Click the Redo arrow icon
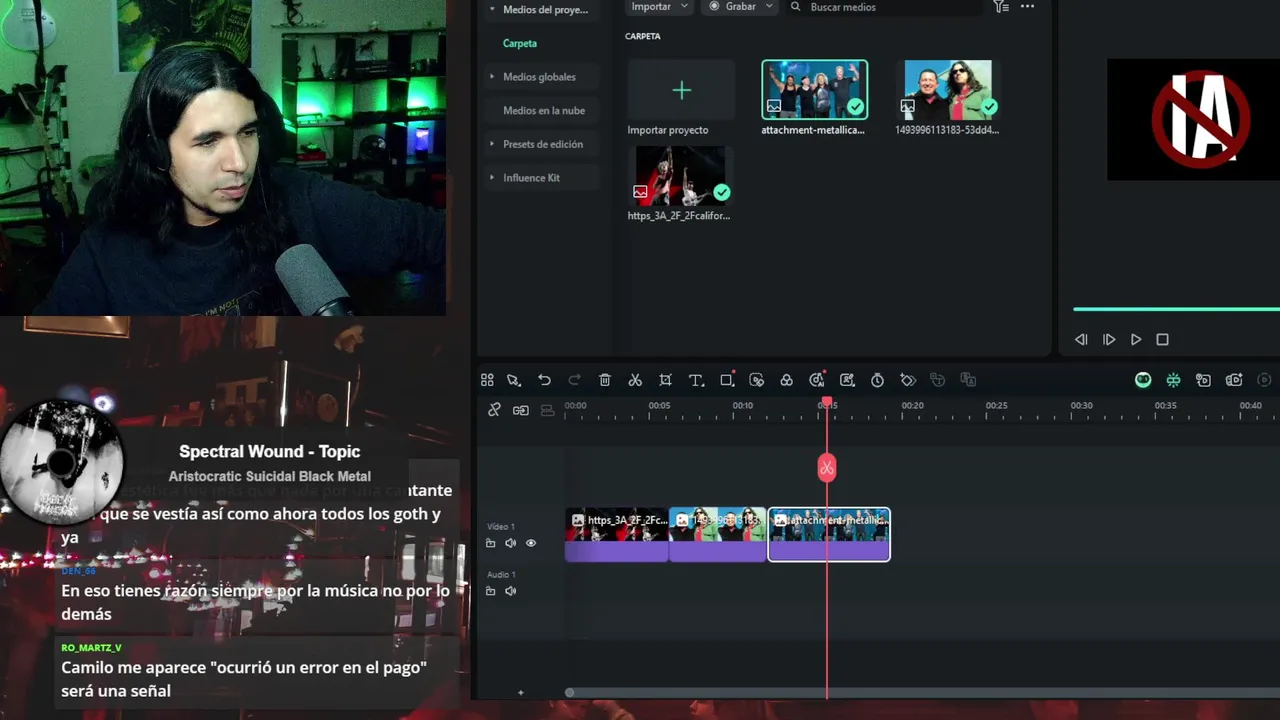The height and width of the screenshot is (720, 1280). (574, 380)
